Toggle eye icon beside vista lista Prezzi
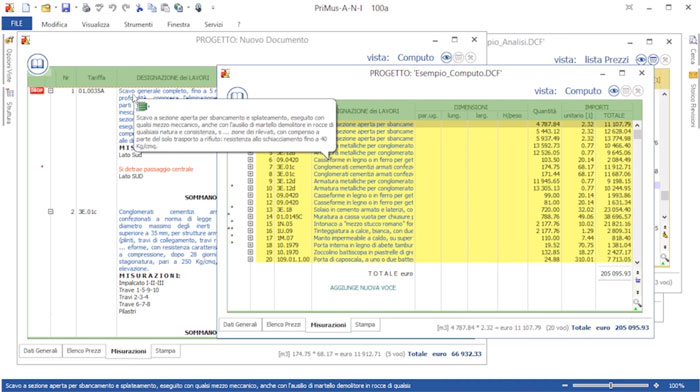 pyautogui.click(x=641, y=59)
